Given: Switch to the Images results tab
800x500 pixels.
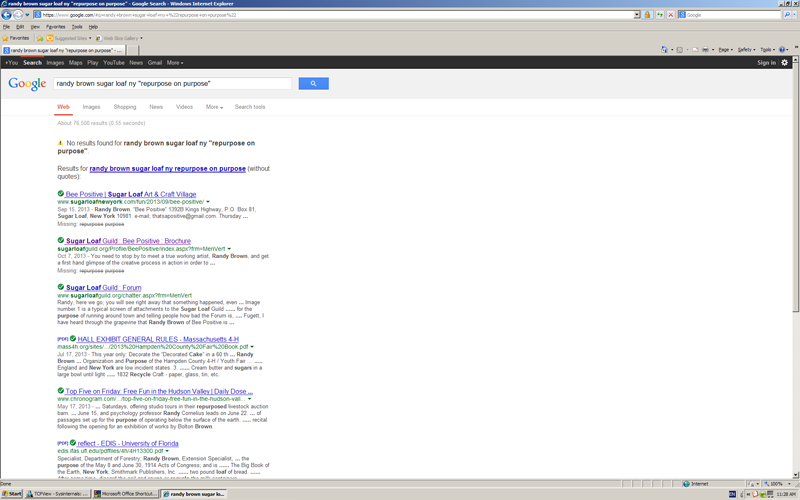Looking at the screenshot, I should (91, 107).
